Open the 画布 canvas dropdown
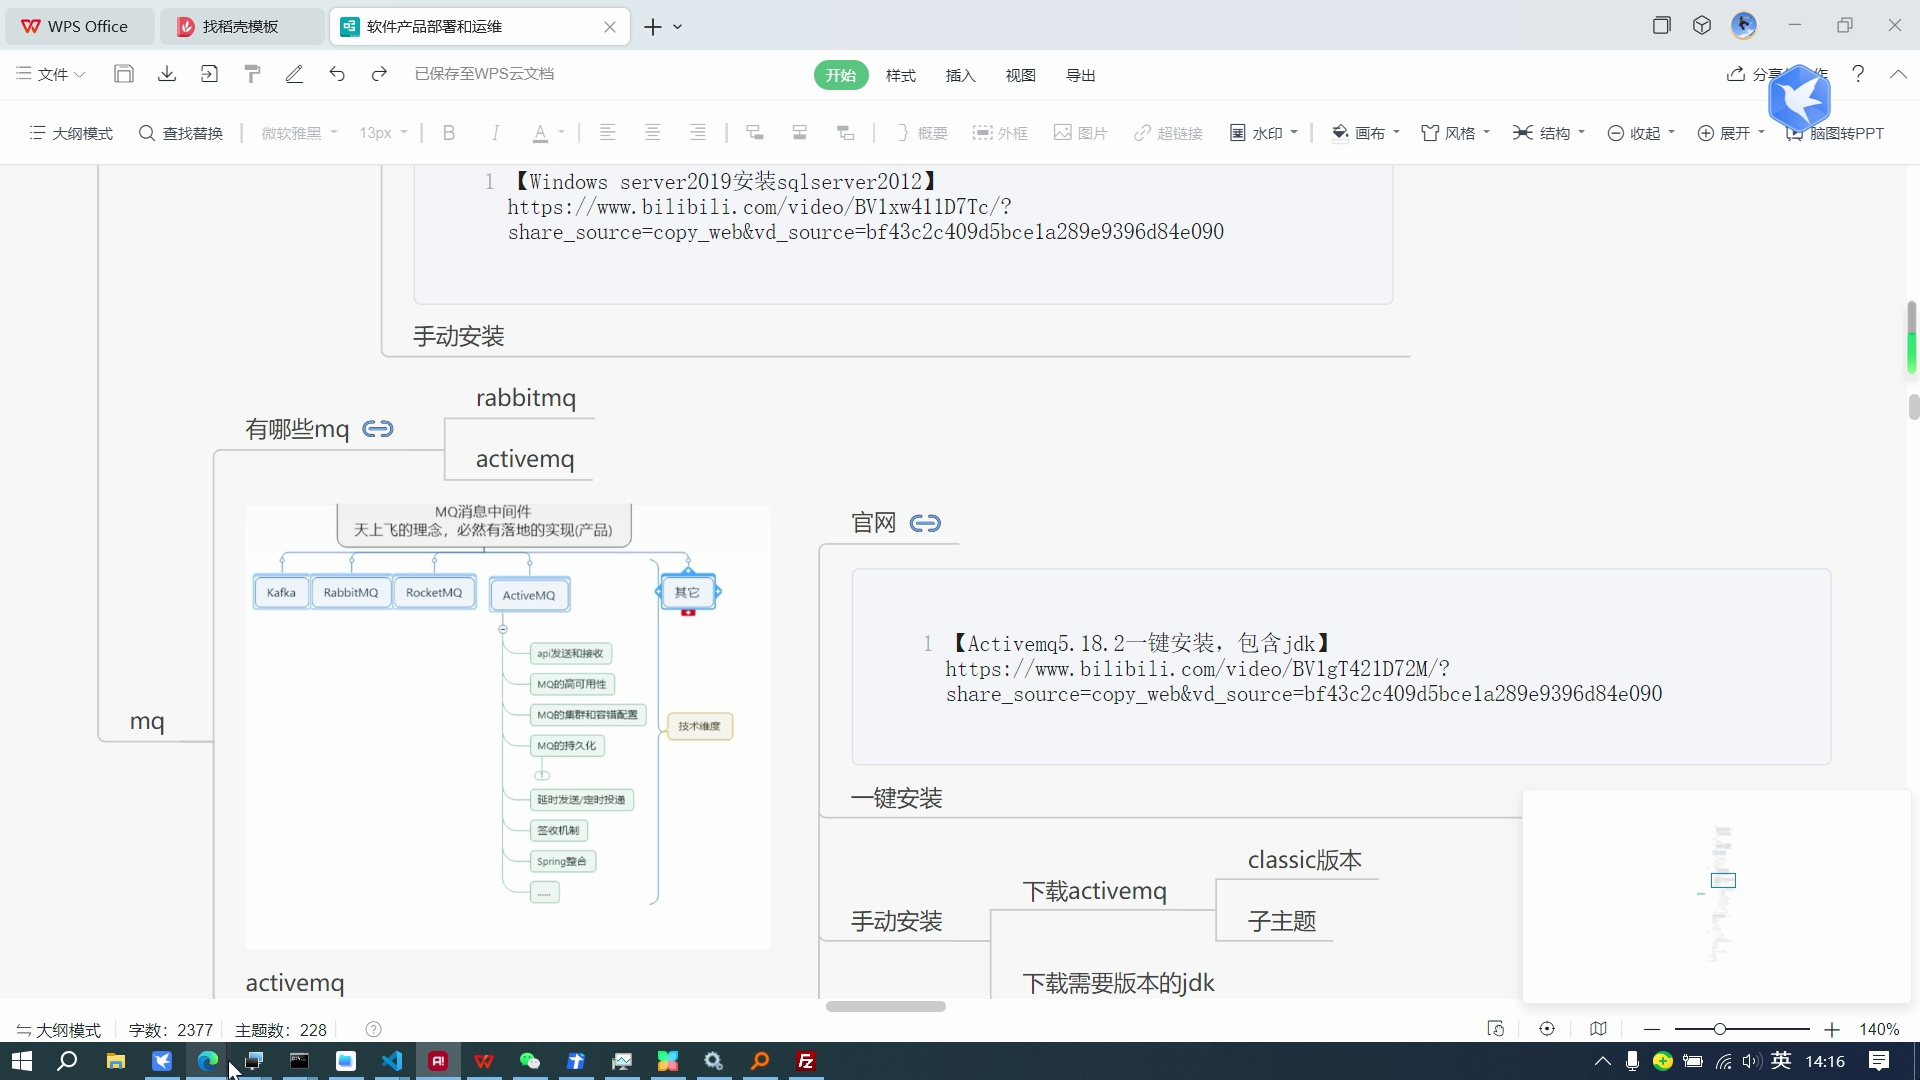The height and width of the screenshot is (1080, 1920). click(1366, 133)
